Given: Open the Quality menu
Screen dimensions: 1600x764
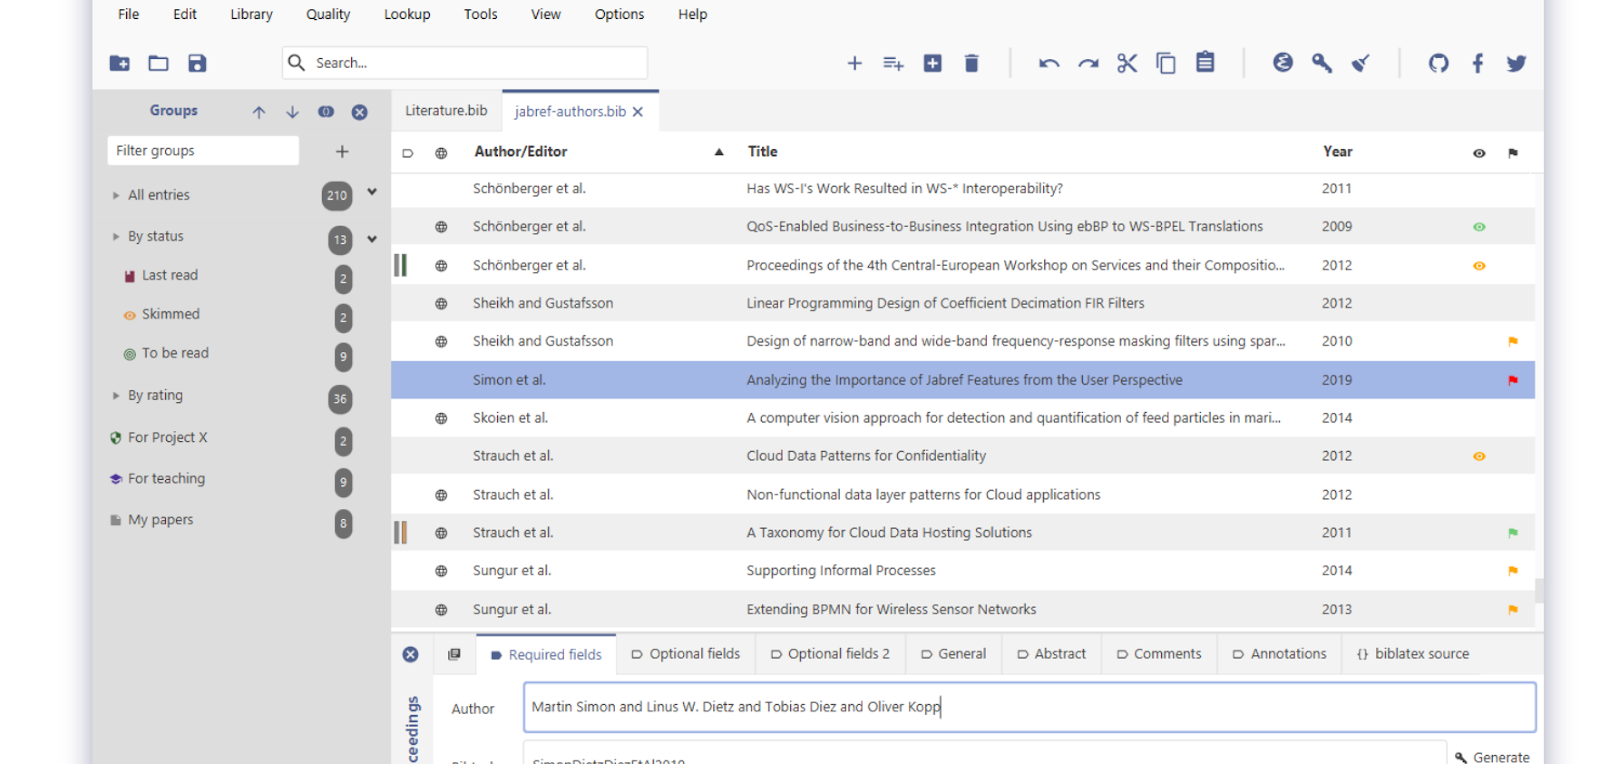Looking at the screenshot, I should [x=328, y=14].
